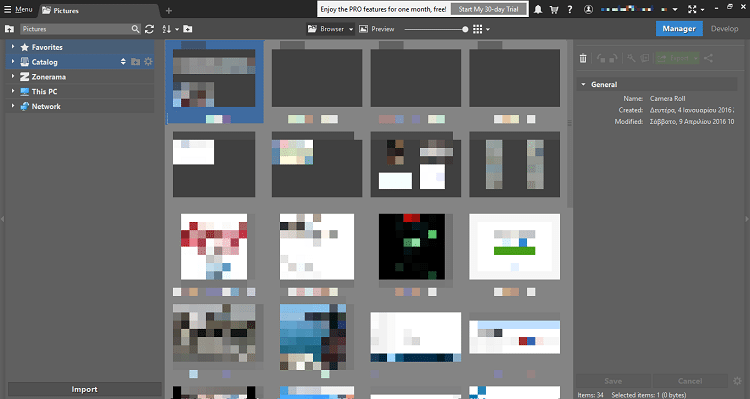
Task: Open the main Menu
Action: (x=19, y=10)
